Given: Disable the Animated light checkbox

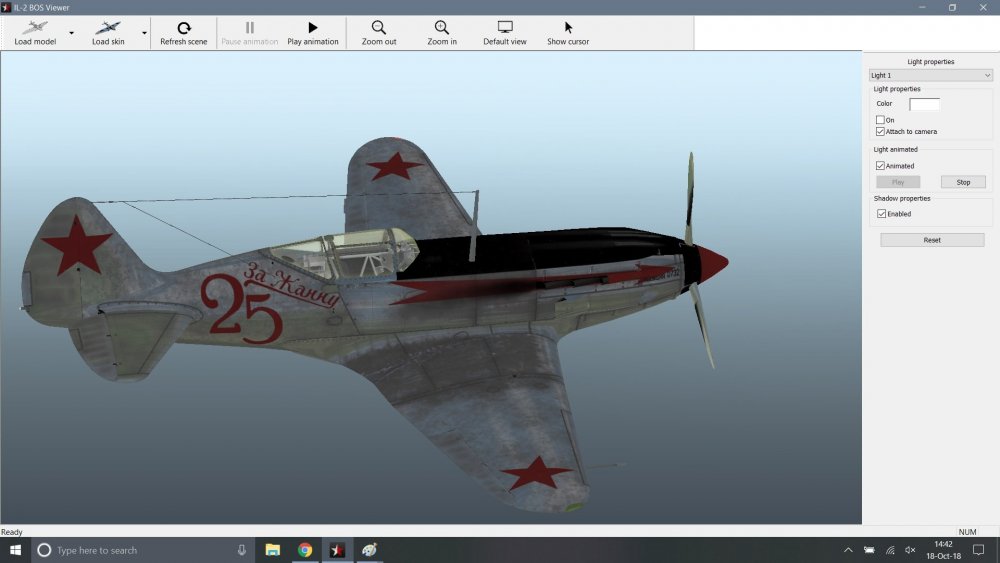Looking at the screenshot, I should point(880,166).
